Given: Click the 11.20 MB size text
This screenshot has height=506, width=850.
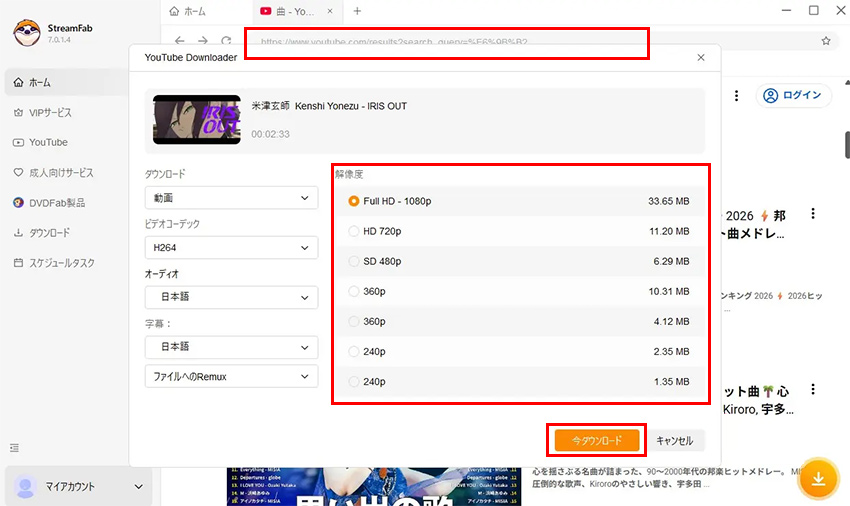Looking at the screenshot, I should pos(669,232).
